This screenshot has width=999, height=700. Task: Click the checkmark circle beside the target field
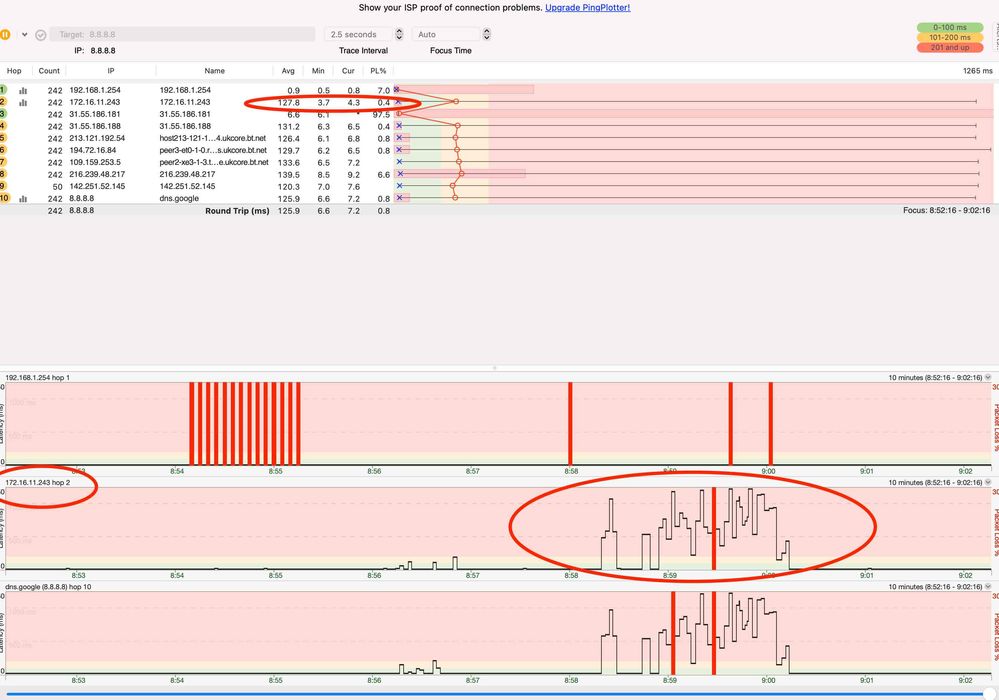pyautogui.click(x=41, y=35)
